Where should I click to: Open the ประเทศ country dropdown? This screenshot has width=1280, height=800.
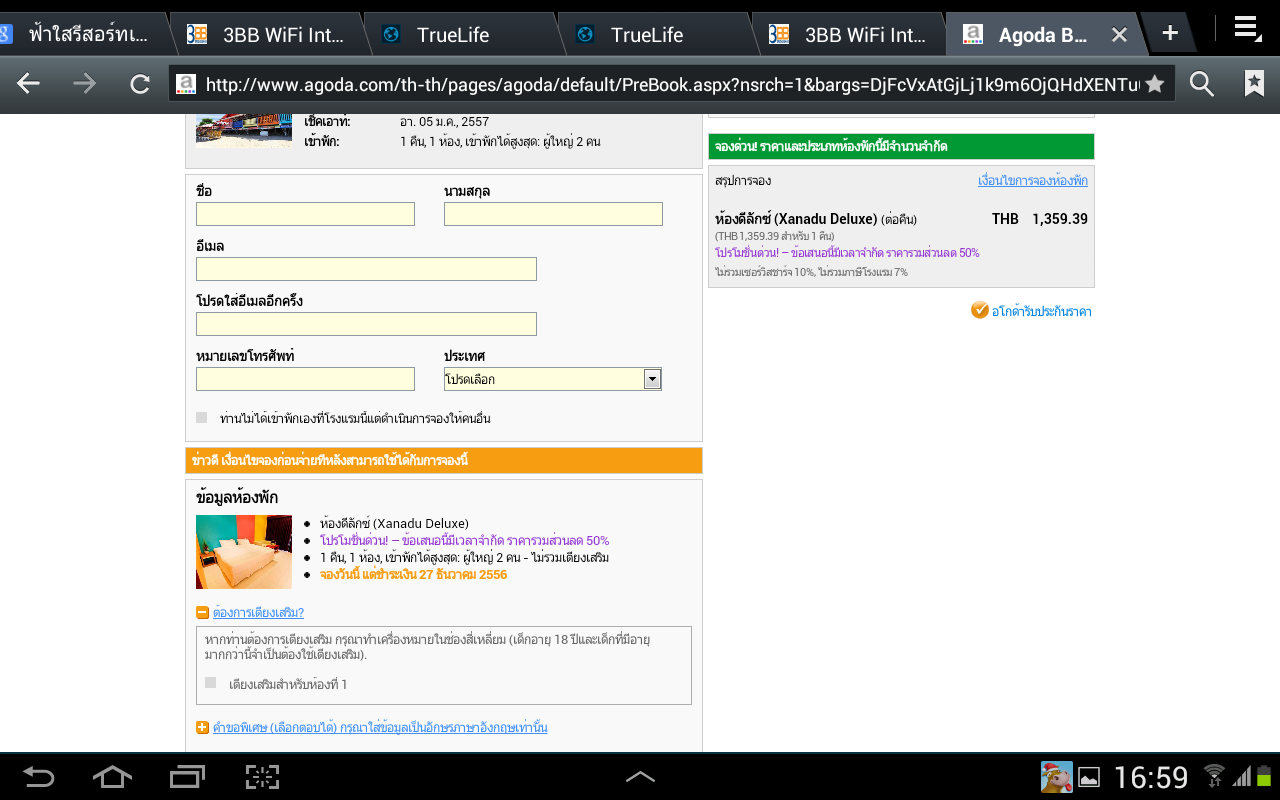click(x=553, y=379)
